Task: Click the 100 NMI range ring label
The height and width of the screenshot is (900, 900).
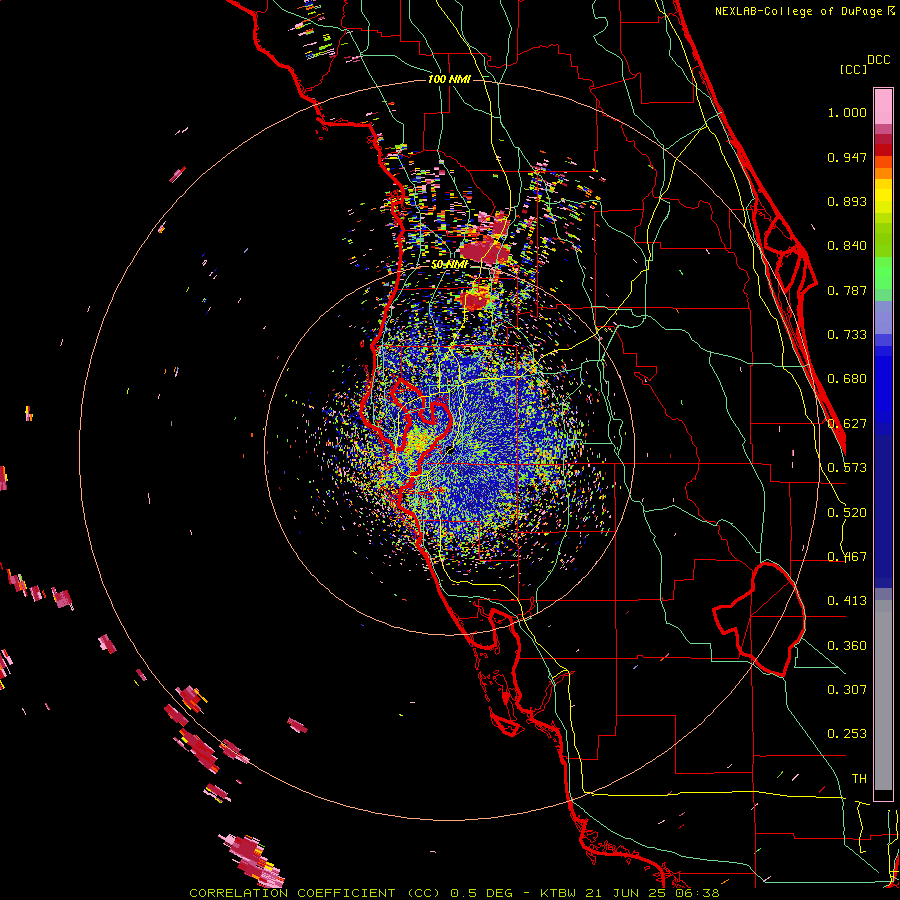Action: [x=449, y=79]
